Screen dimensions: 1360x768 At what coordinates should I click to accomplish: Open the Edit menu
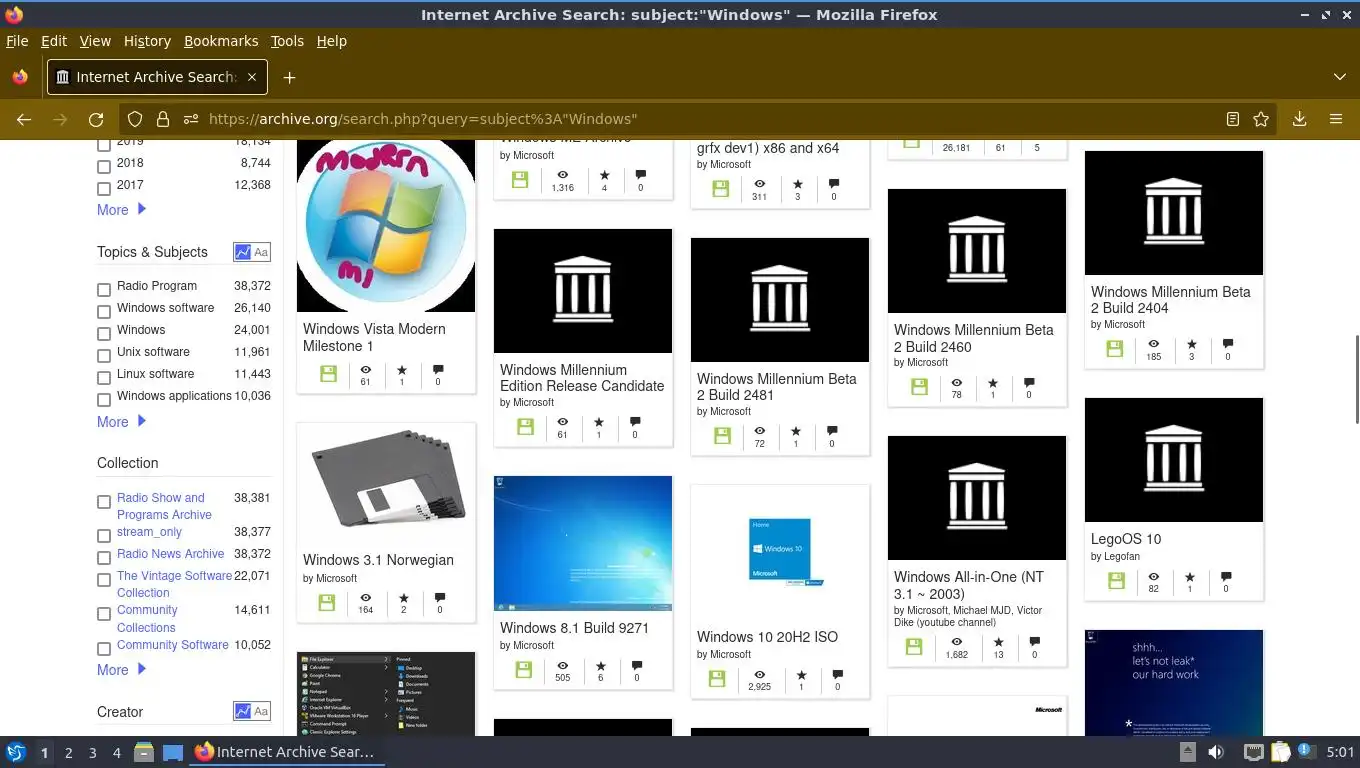coord(54,41)
